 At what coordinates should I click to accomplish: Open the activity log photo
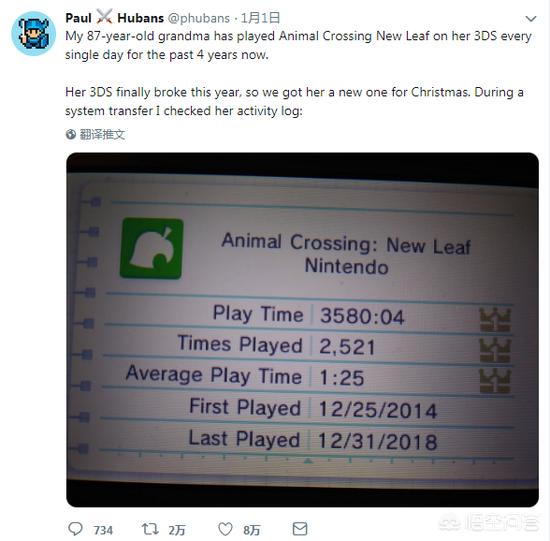pyautogui.click(x=302, y=329)
